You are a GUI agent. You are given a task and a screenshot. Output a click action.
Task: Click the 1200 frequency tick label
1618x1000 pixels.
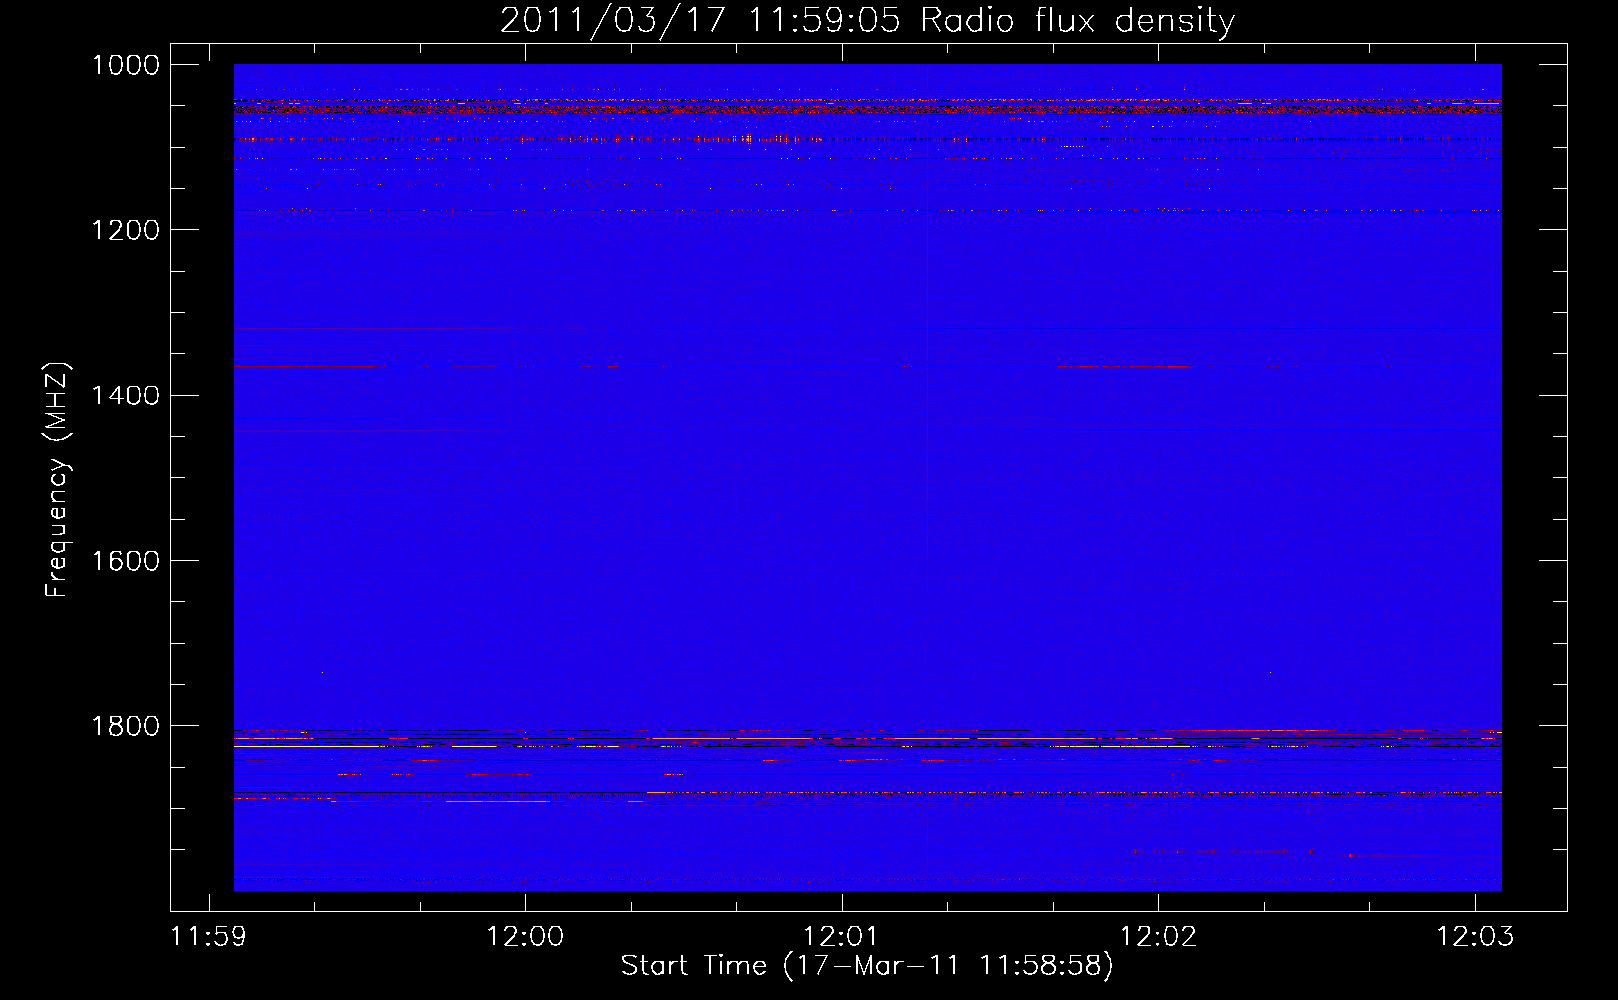coord(126,230)
